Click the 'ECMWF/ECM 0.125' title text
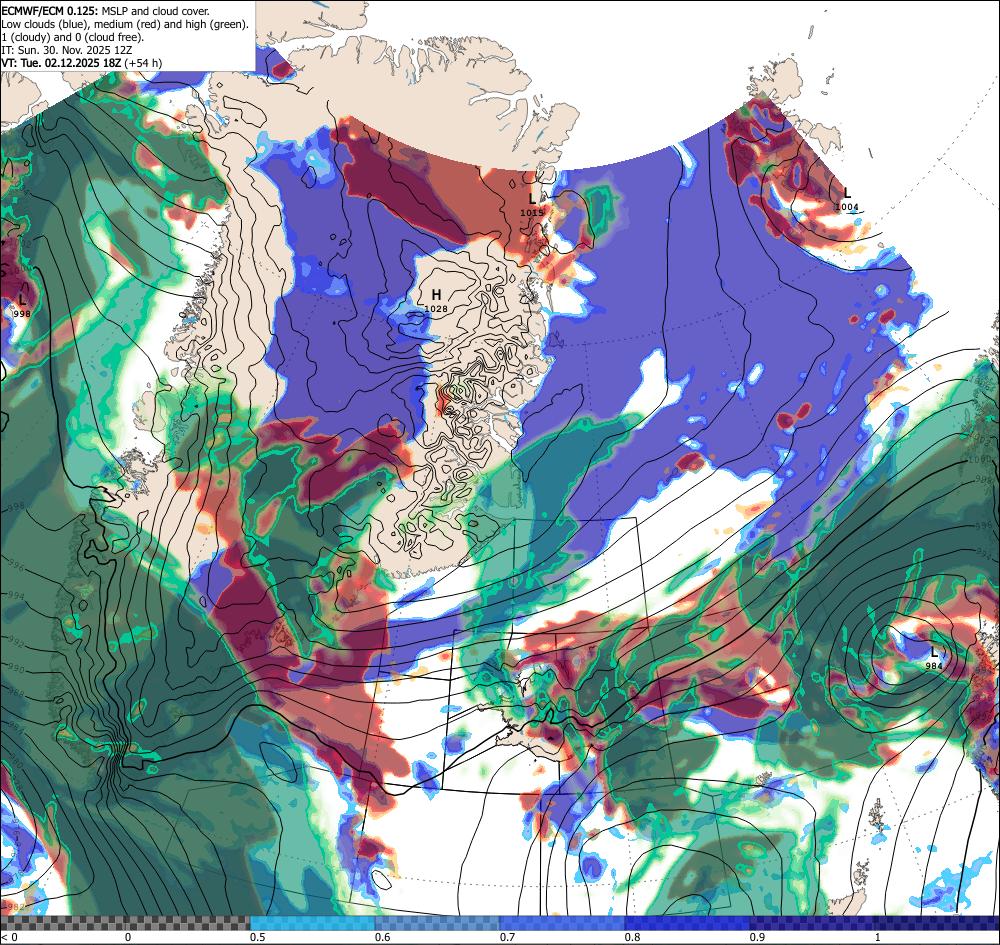Screen dimensions: 1000x945 [x=50, y=11]
